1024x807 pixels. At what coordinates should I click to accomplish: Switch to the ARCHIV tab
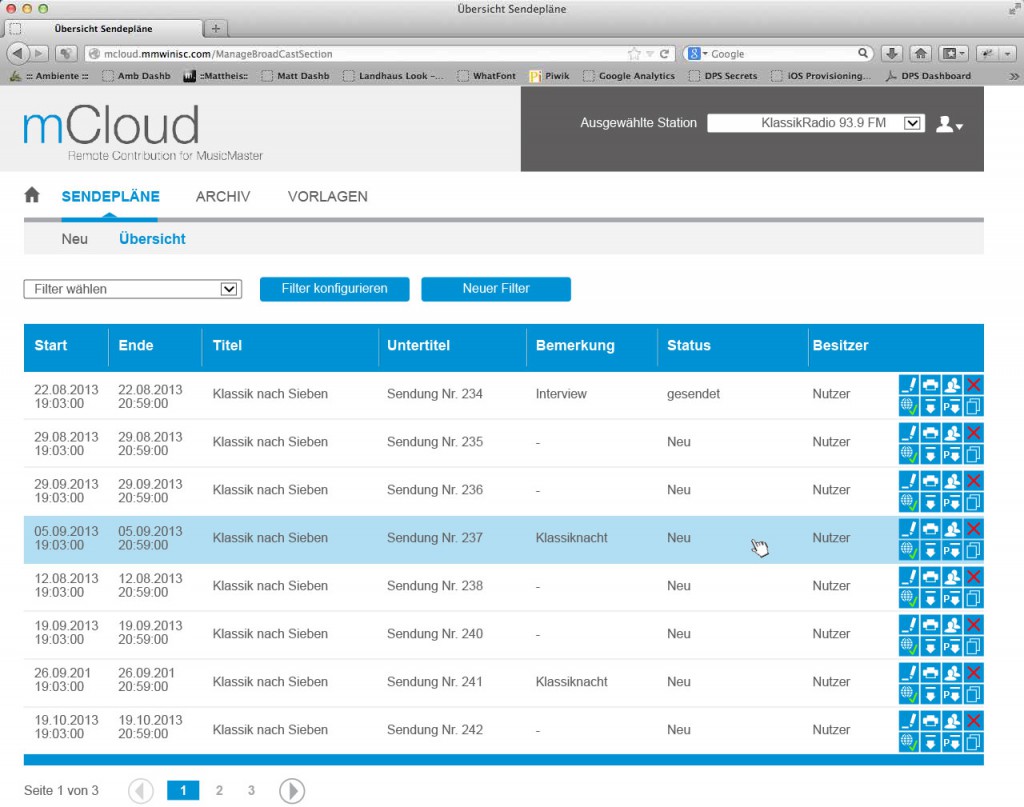click(222, 196)
